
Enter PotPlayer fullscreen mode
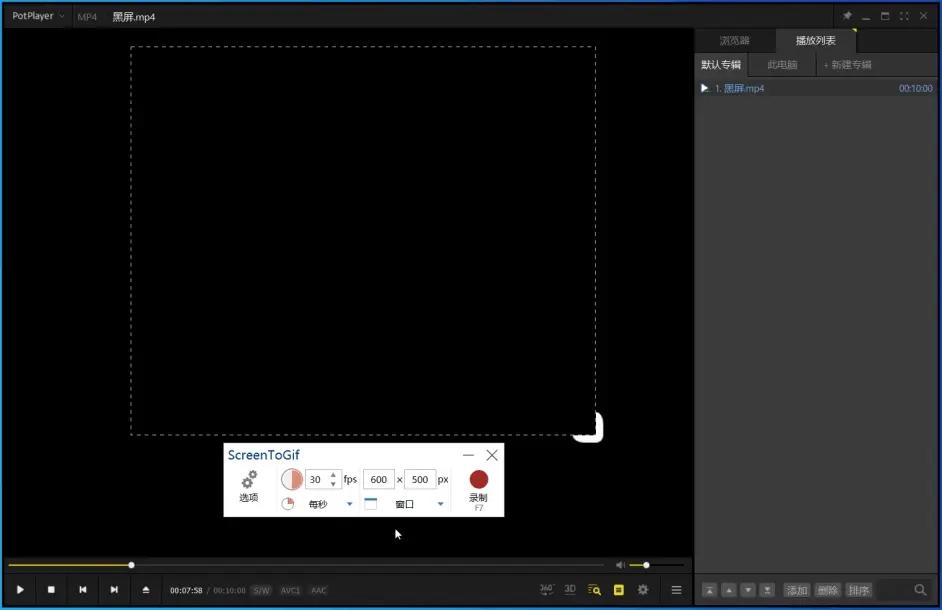(x=904, y=16)
